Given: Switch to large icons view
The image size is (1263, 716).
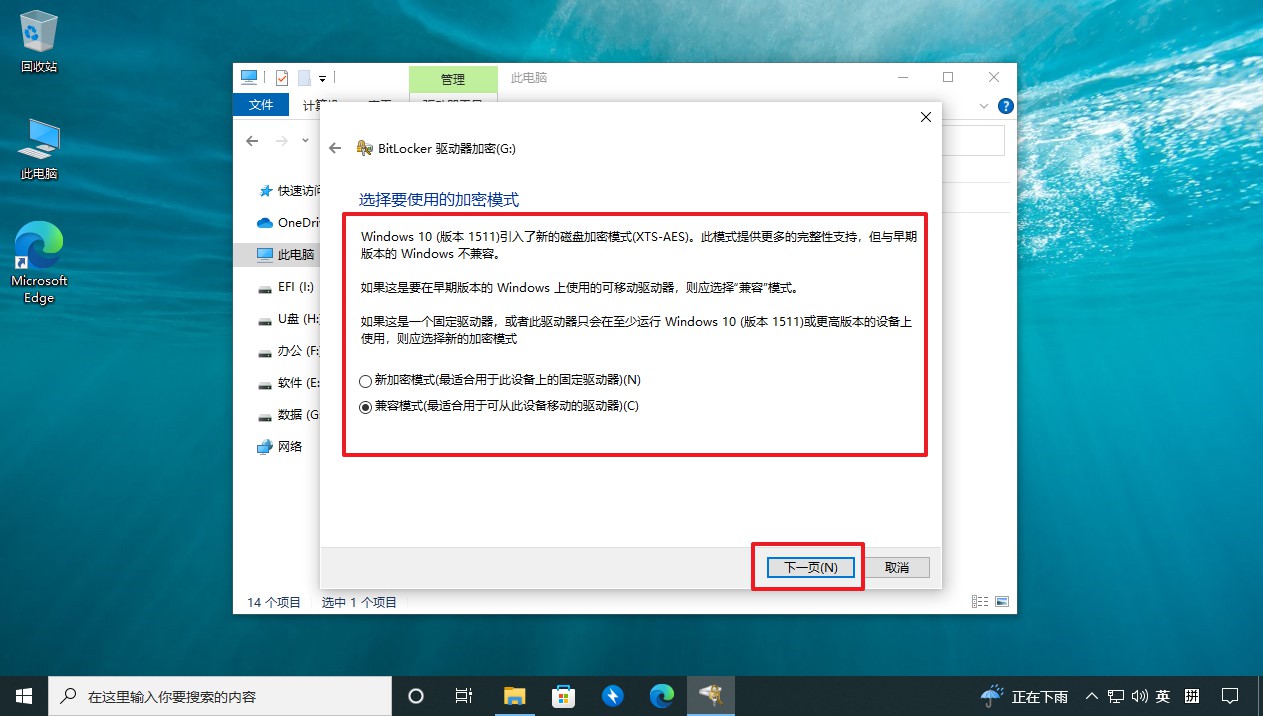Looking at the screenshot, I should pyautogui.click(x=1003, y=600).
